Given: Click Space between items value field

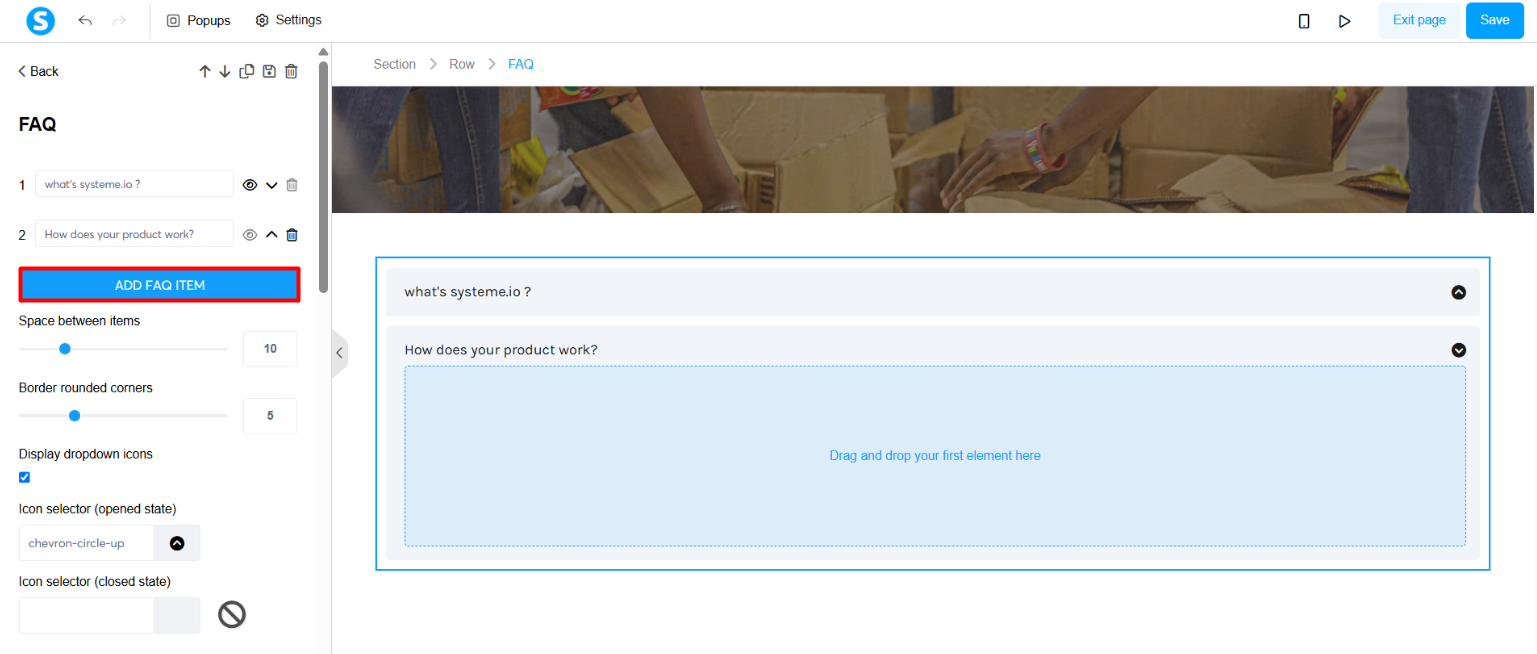Looking at the screenshot, I should (270, 349).
